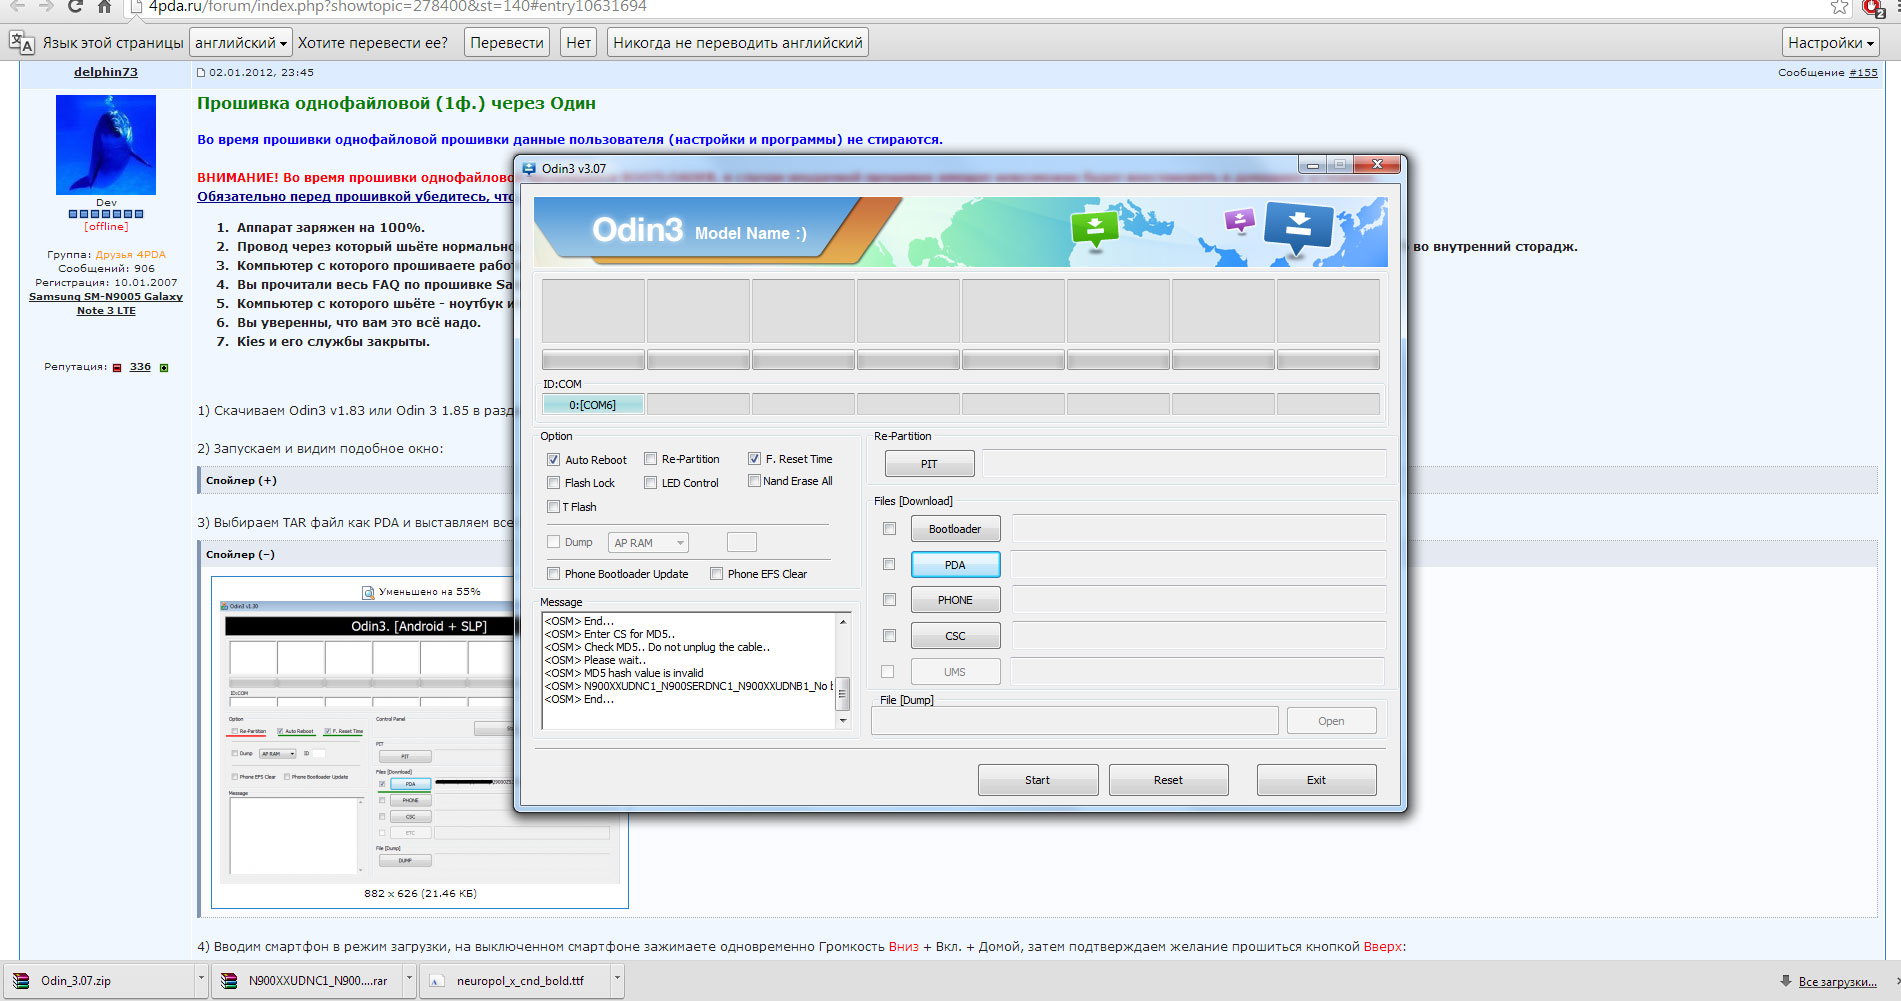
Task: Click the browser home icon
Action: (x=104, y=7)
